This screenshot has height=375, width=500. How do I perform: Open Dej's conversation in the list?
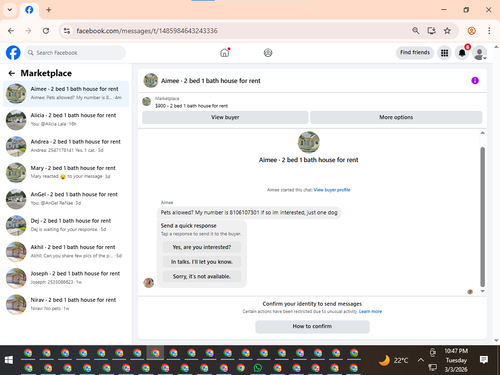66,225
